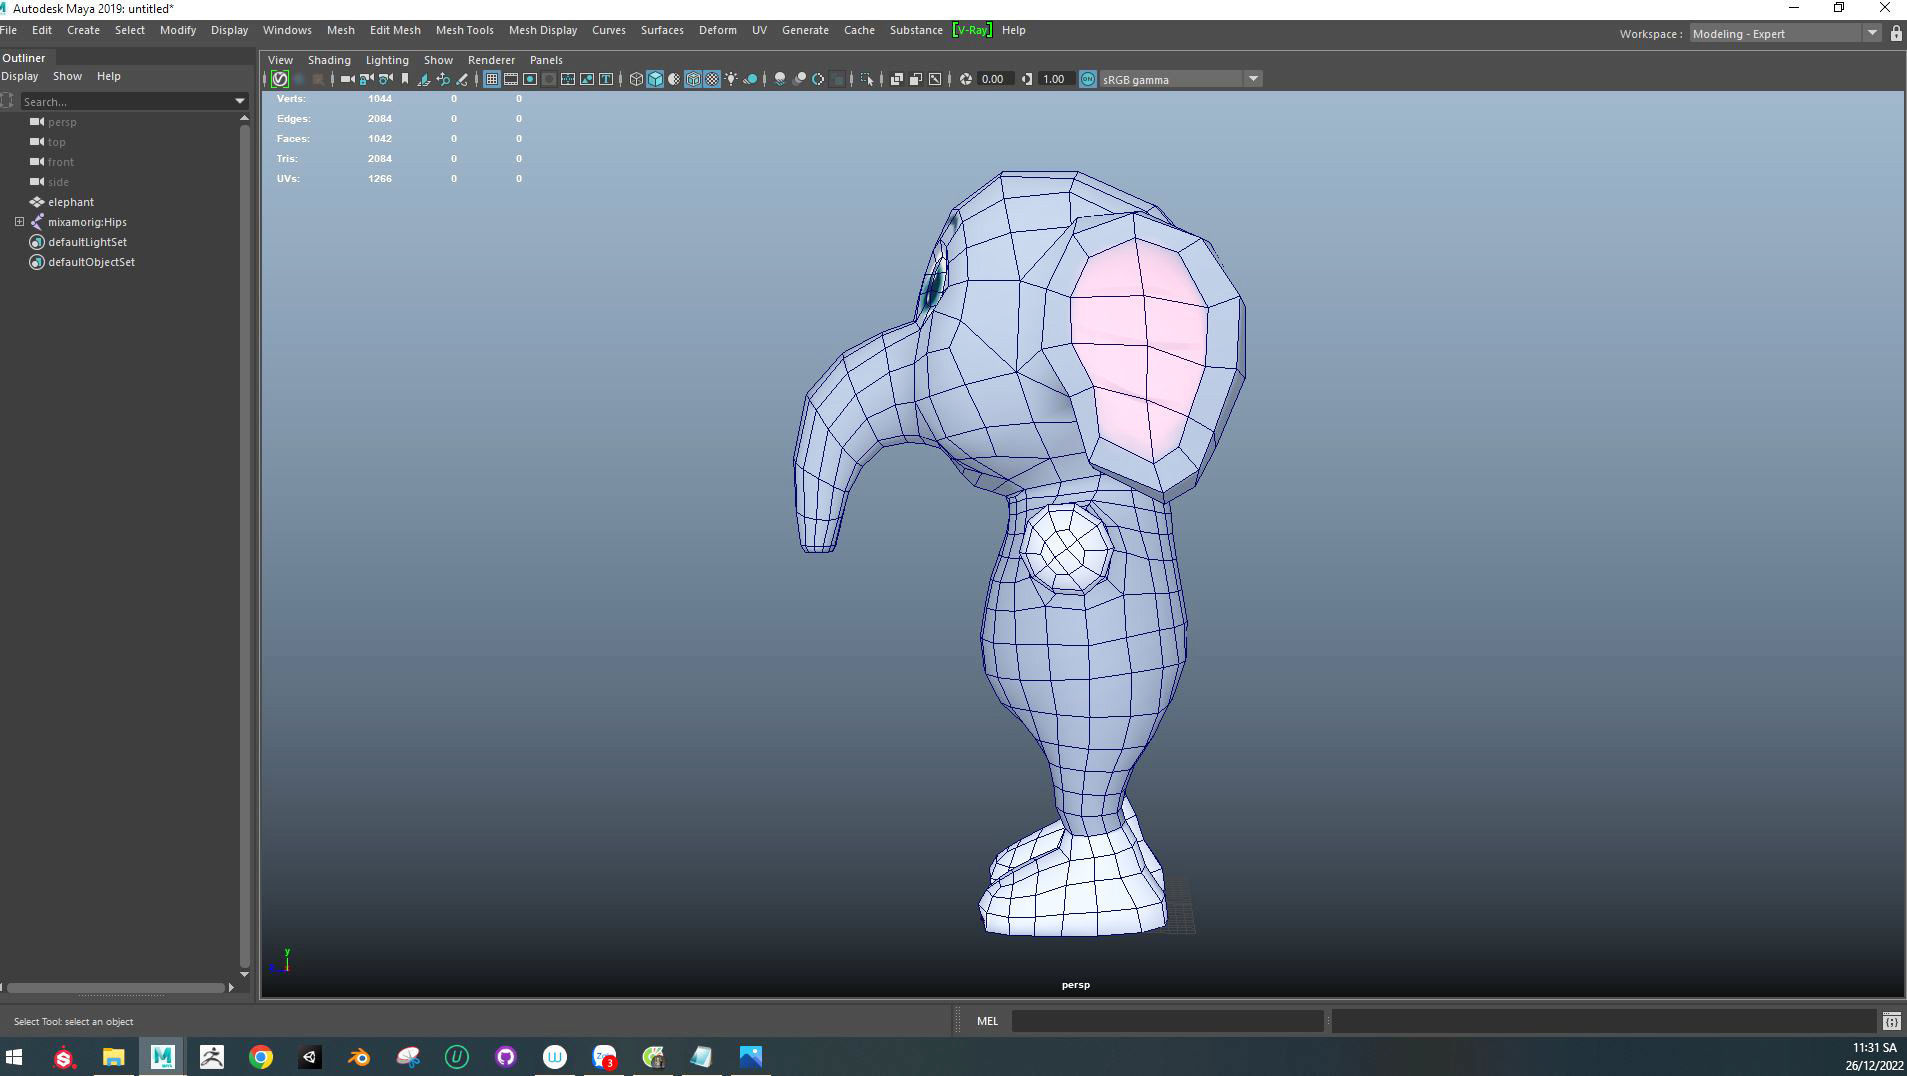Open the Script Editor icon
1907x1076 pixels.
click(x=1891, y=1021)
